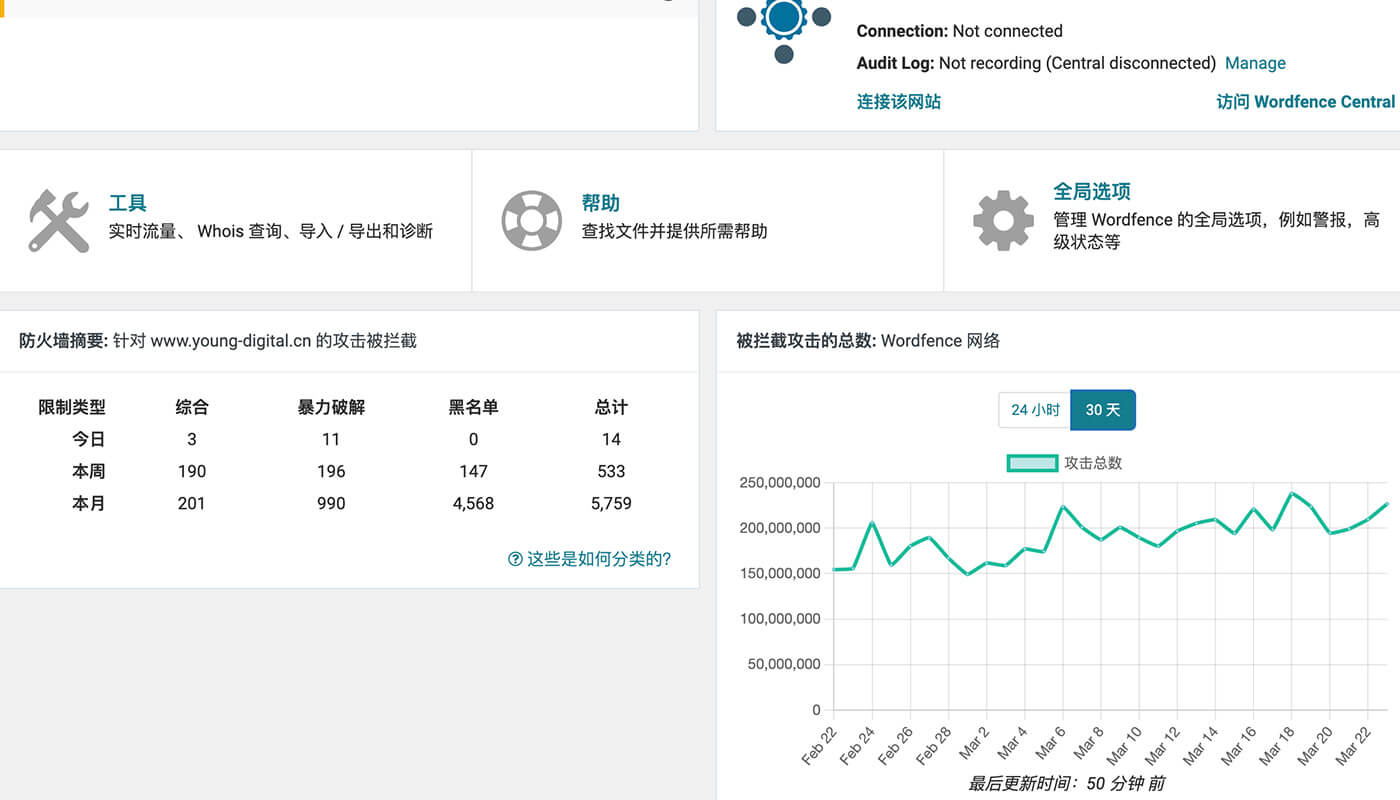The height and width of the screenshot is (800, 1400).
Task: Click the 连接该网站 link
Action: pyautogui.click(x=899, y=101)
